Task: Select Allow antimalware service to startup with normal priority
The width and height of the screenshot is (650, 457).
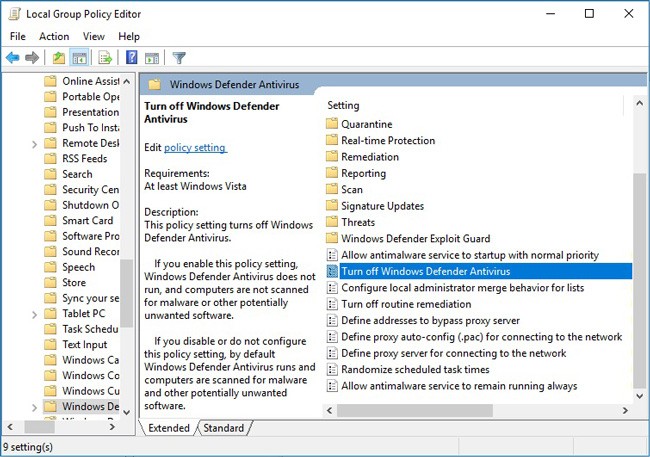Action: pyautogui.click(x=470, y=255)
